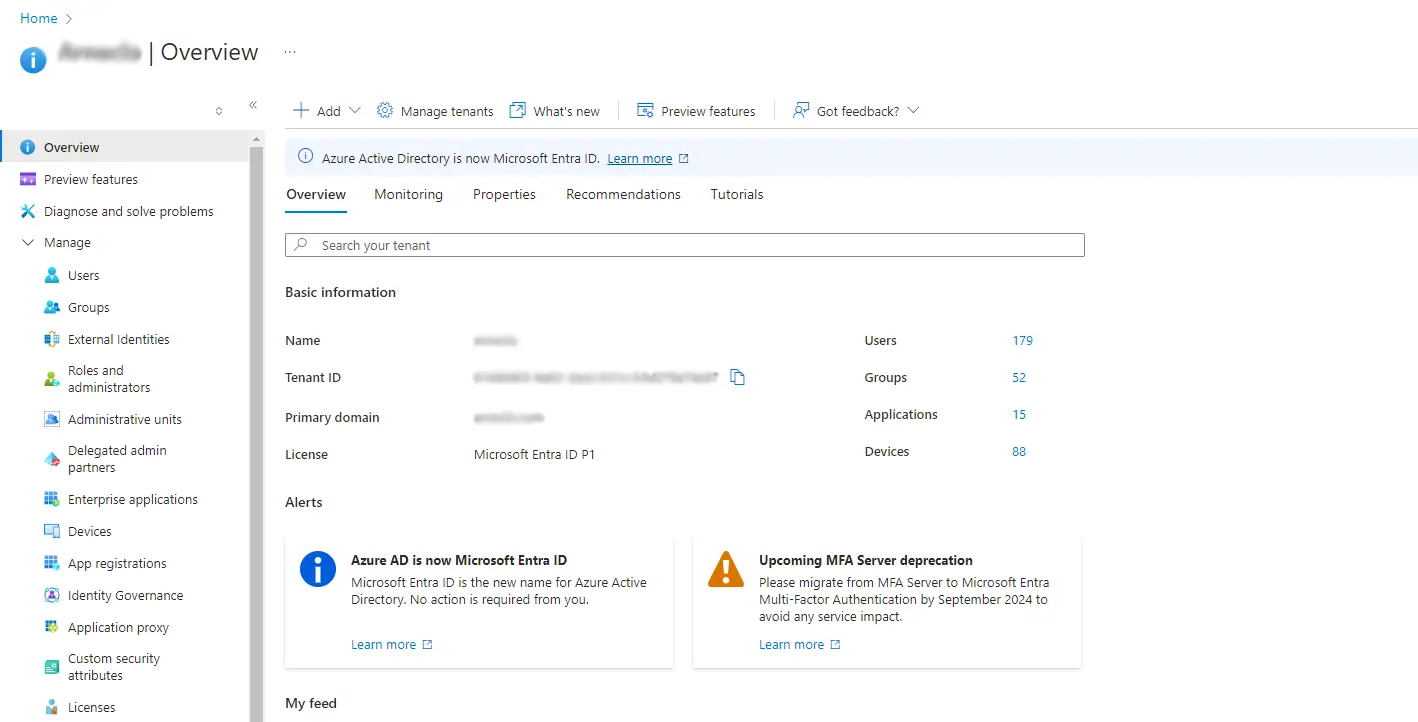Select the Properties tab
Screen dimensions: 1418x722
504,194
